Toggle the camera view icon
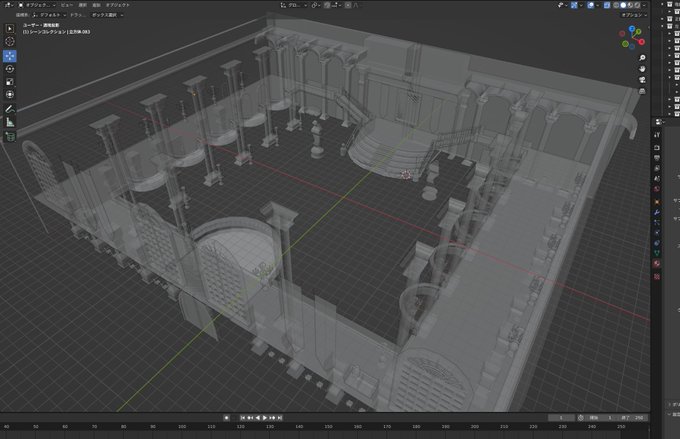This screenshot has width=680, height=439. tap(642, 80)
